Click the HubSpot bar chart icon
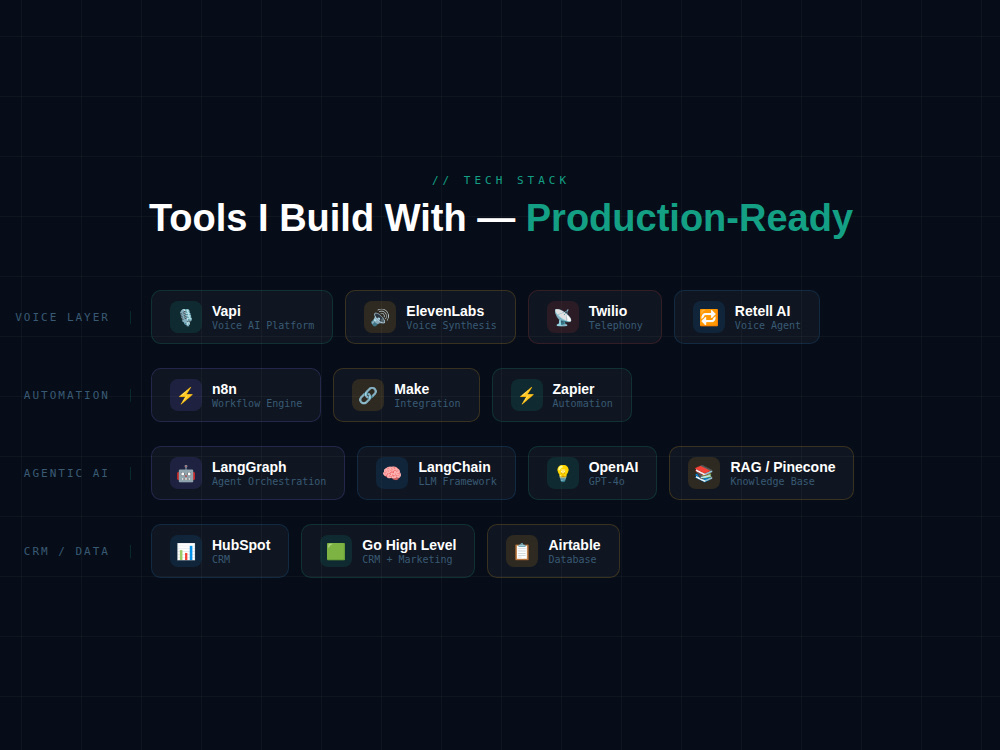 pyautogui.click(x=186, y=551)
